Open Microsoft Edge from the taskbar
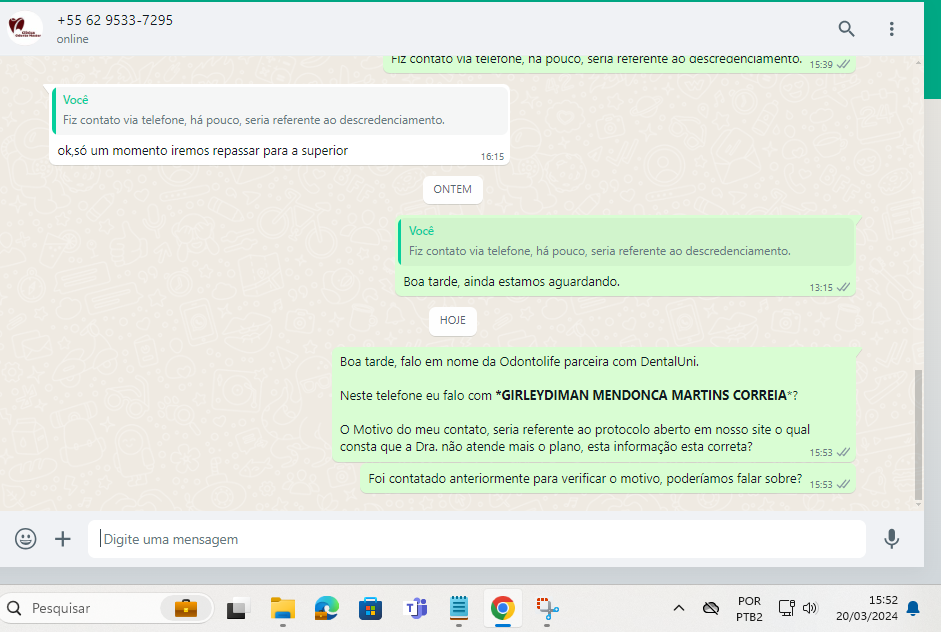Screen dimensions: 941x632 326,609
